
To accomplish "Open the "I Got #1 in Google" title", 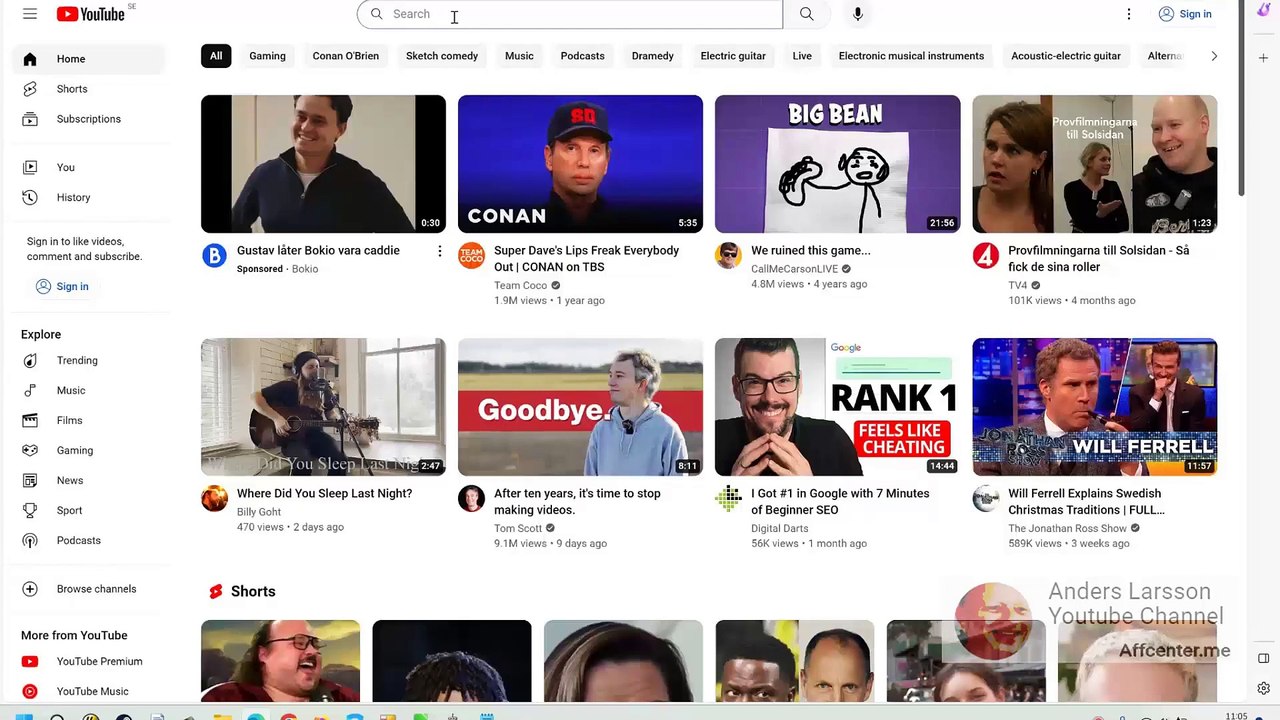I will coord(840,502).
